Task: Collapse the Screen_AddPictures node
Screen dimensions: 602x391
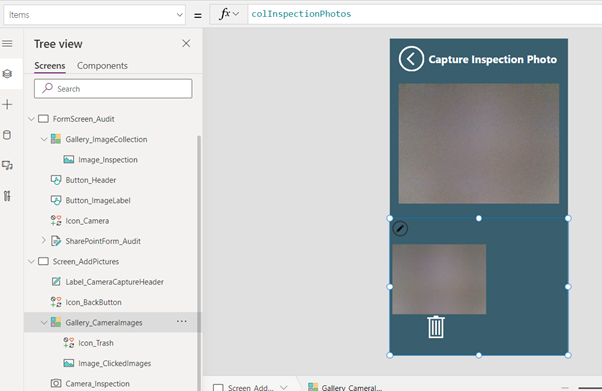Action: click(x=31, y=262)
